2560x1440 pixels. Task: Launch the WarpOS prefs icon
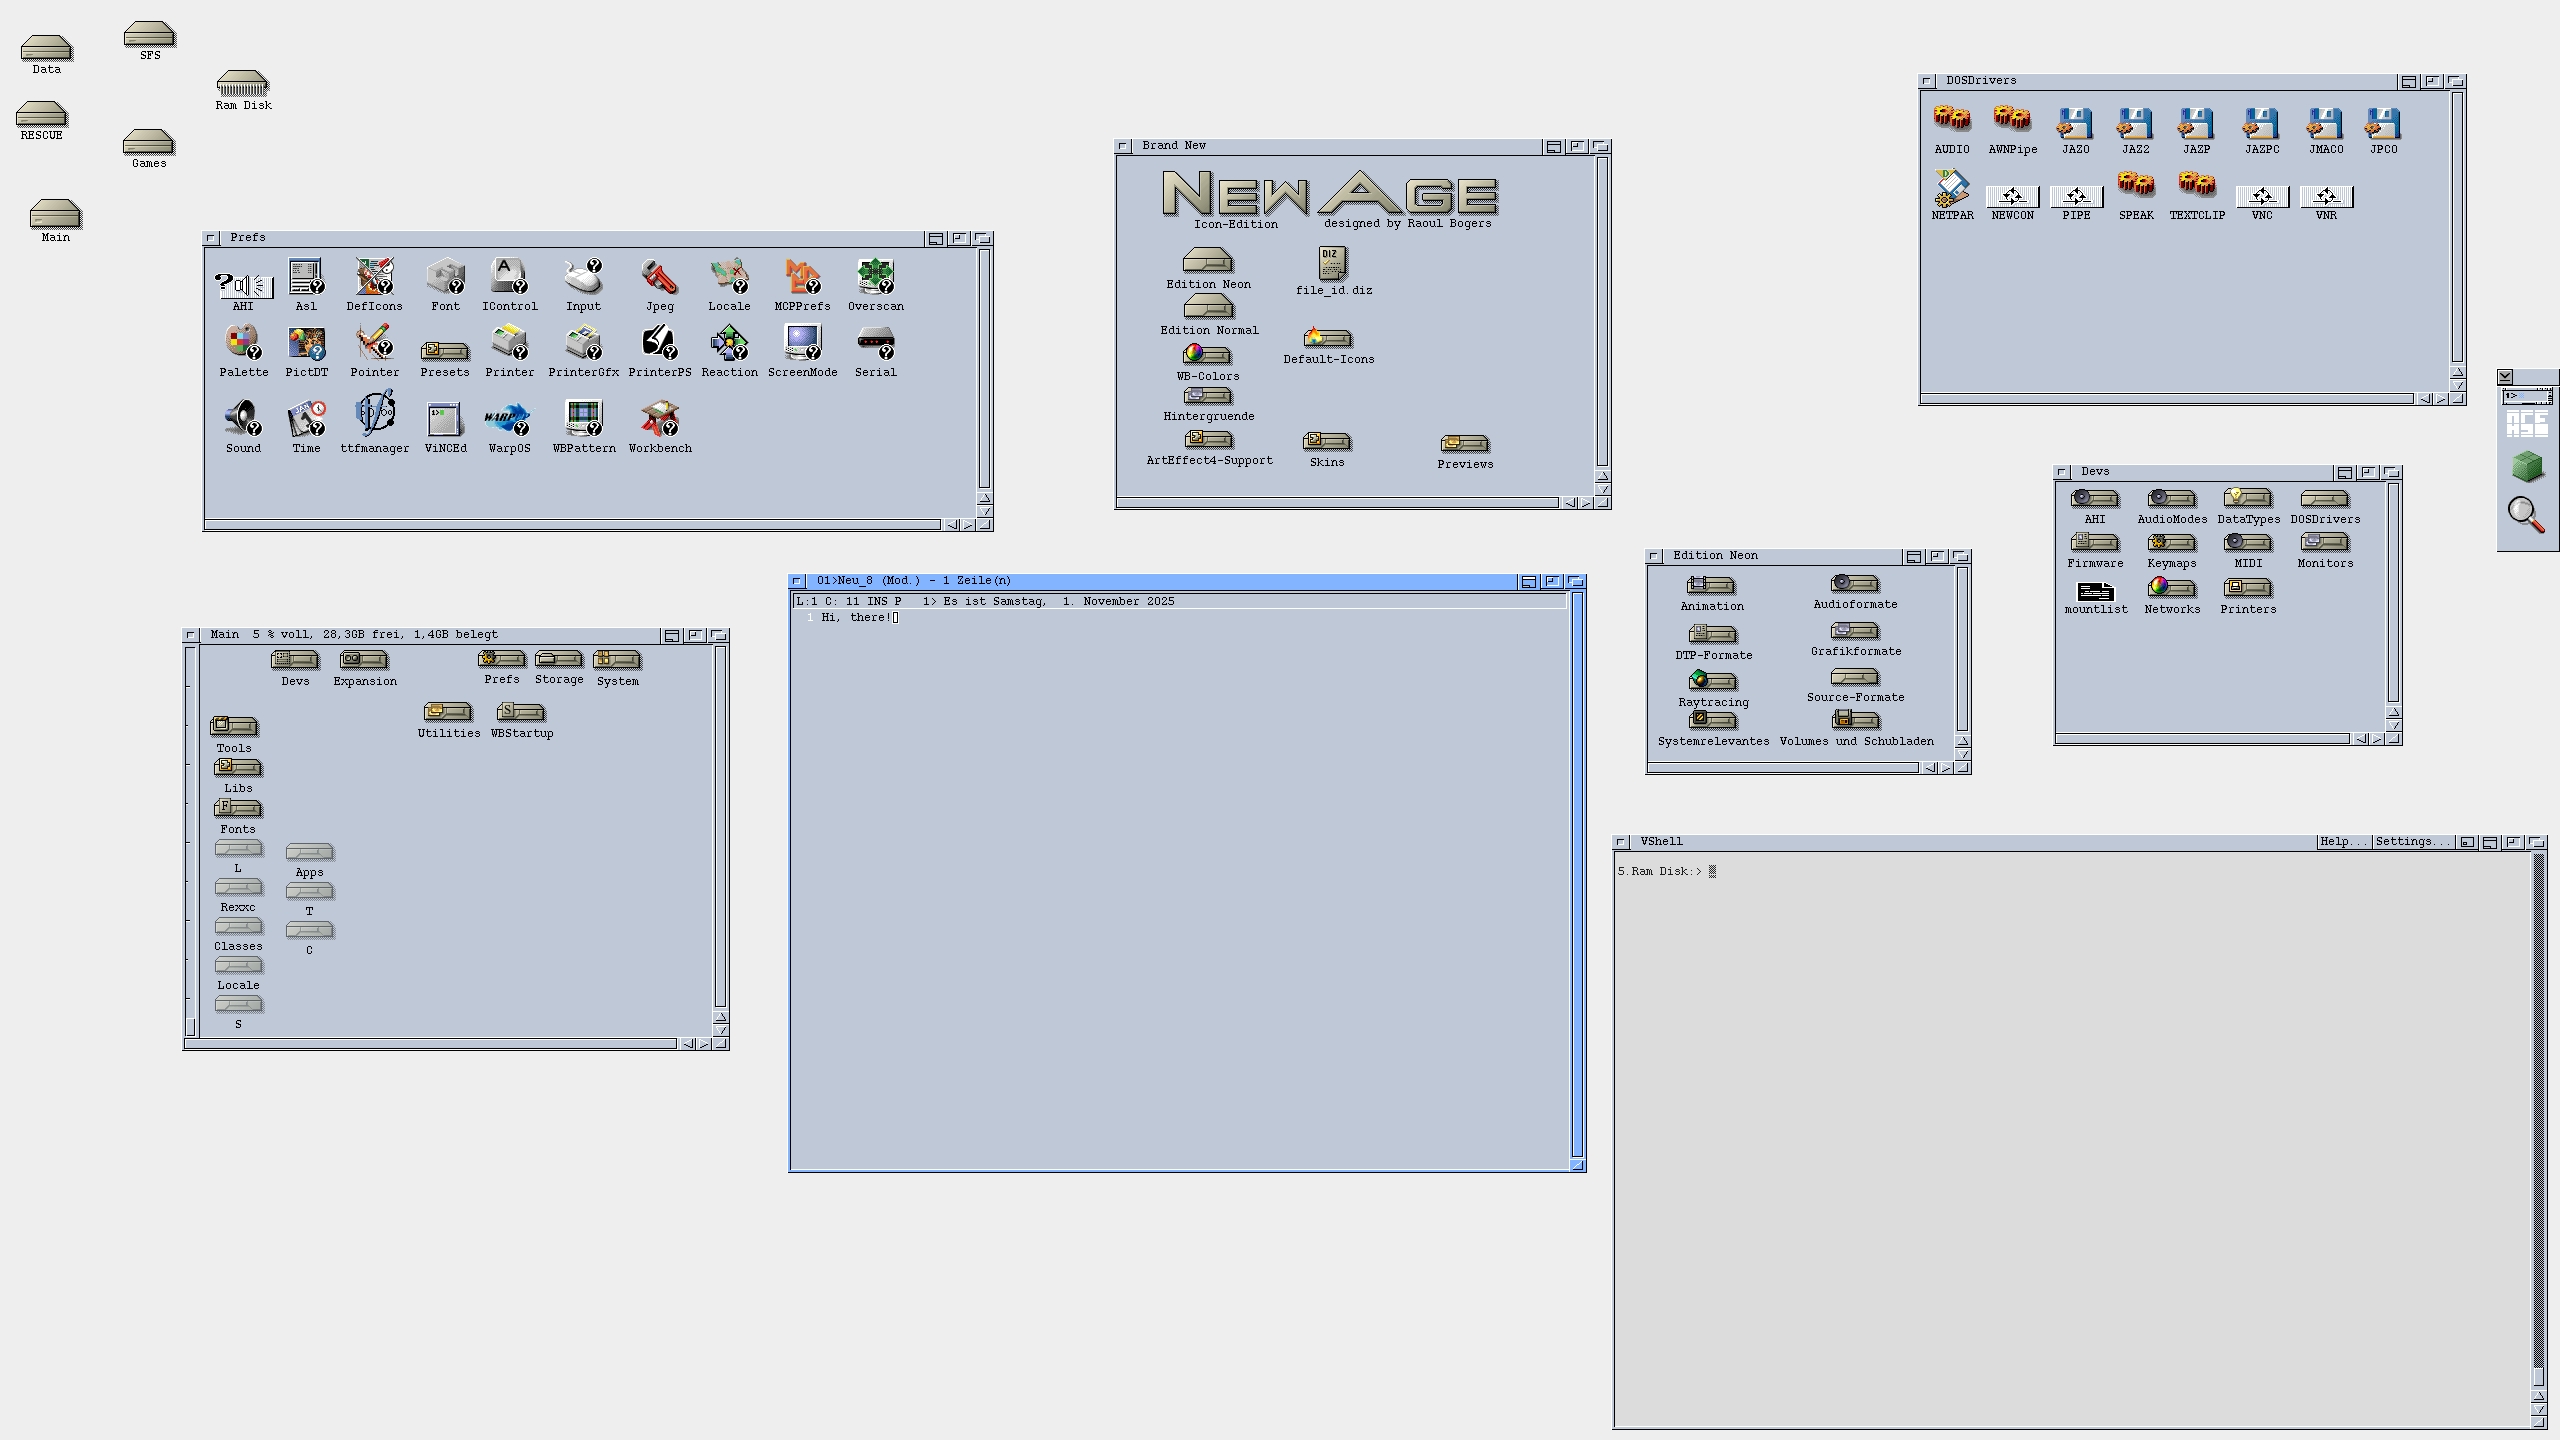[x=508, y=419]
